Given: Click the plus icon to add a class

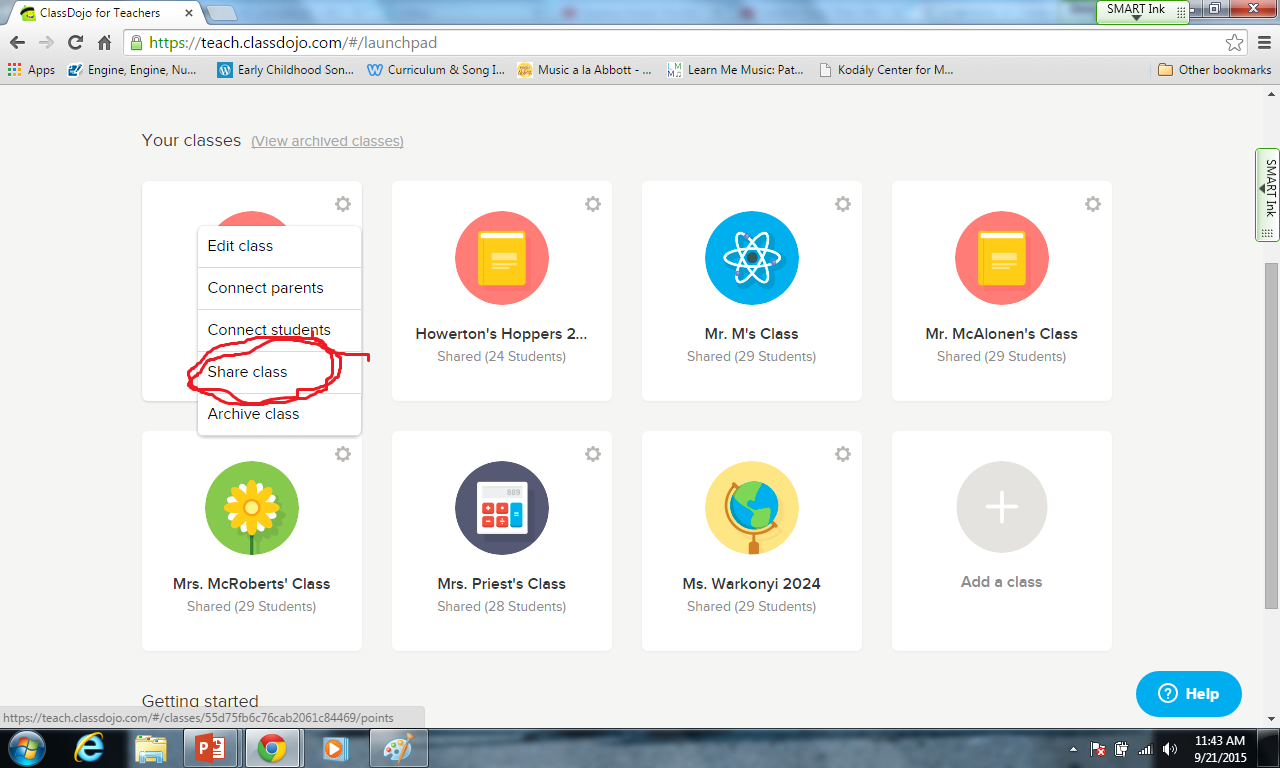Looking at the screenshot, I should click(x=1002, y=507).
